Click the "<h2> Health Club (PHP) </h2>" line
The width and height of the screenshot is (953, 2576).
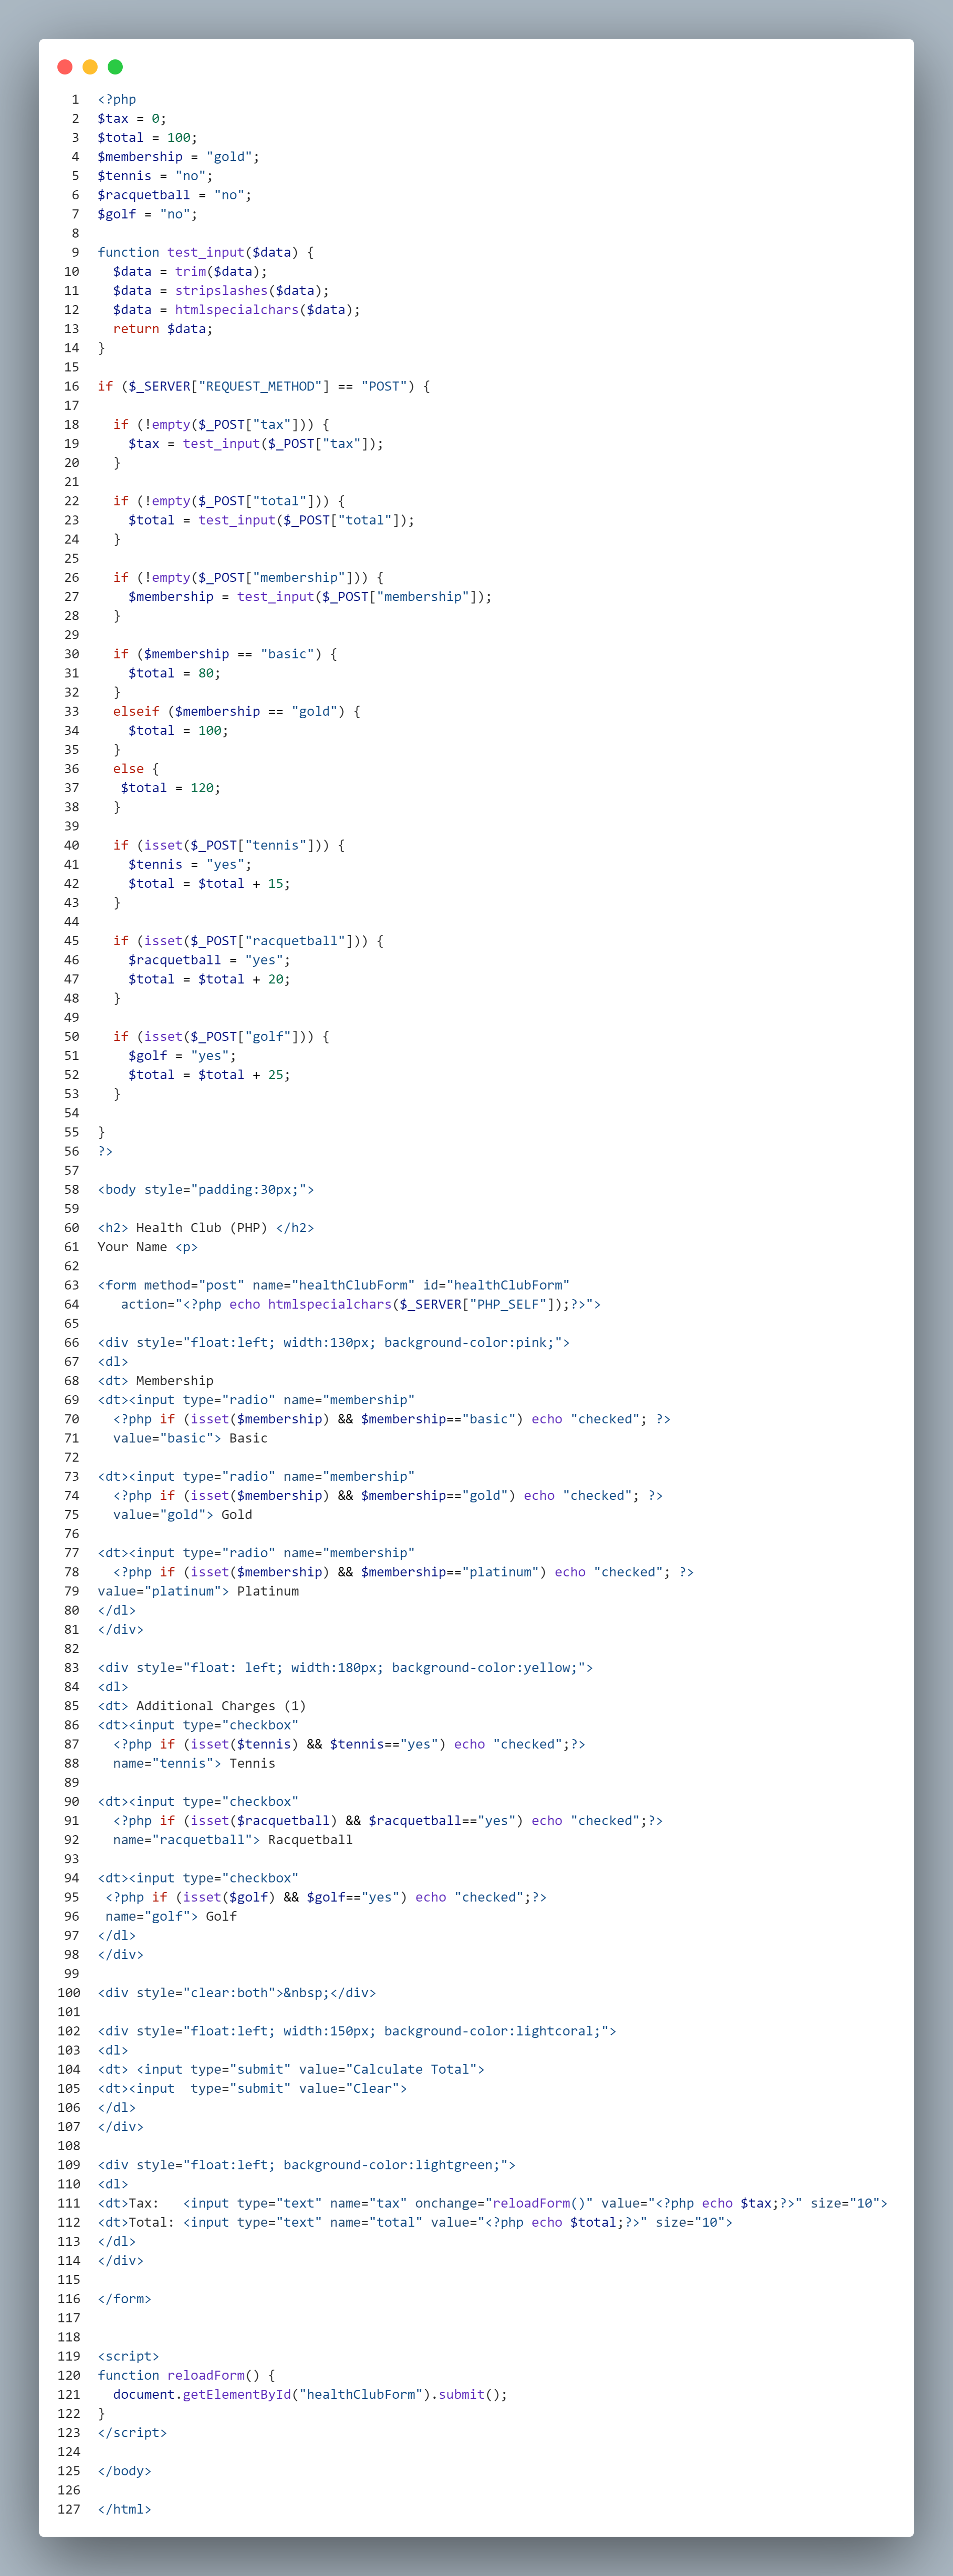205,1227
